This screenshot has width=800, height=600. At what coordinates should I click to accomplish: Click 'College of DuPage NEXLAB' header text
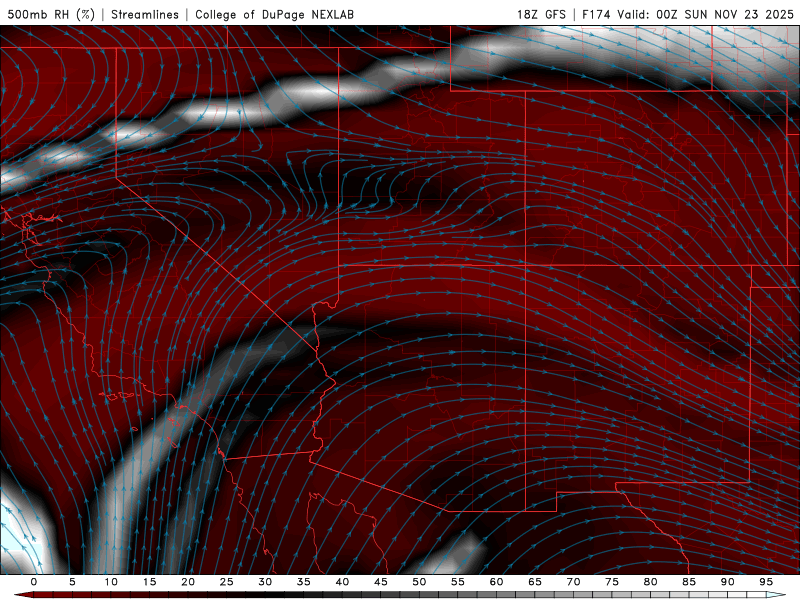(x=274, y=14)
